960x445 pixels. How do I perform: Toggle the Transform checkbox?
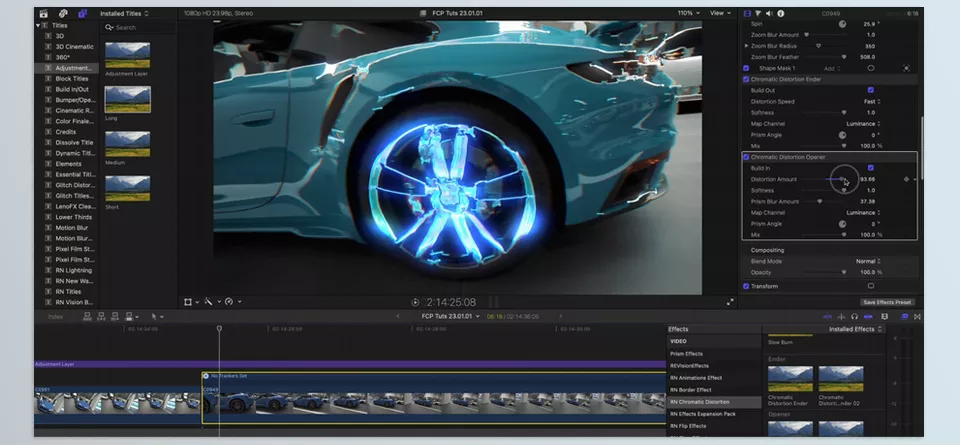pyautogui.click(x=746, y=286)
